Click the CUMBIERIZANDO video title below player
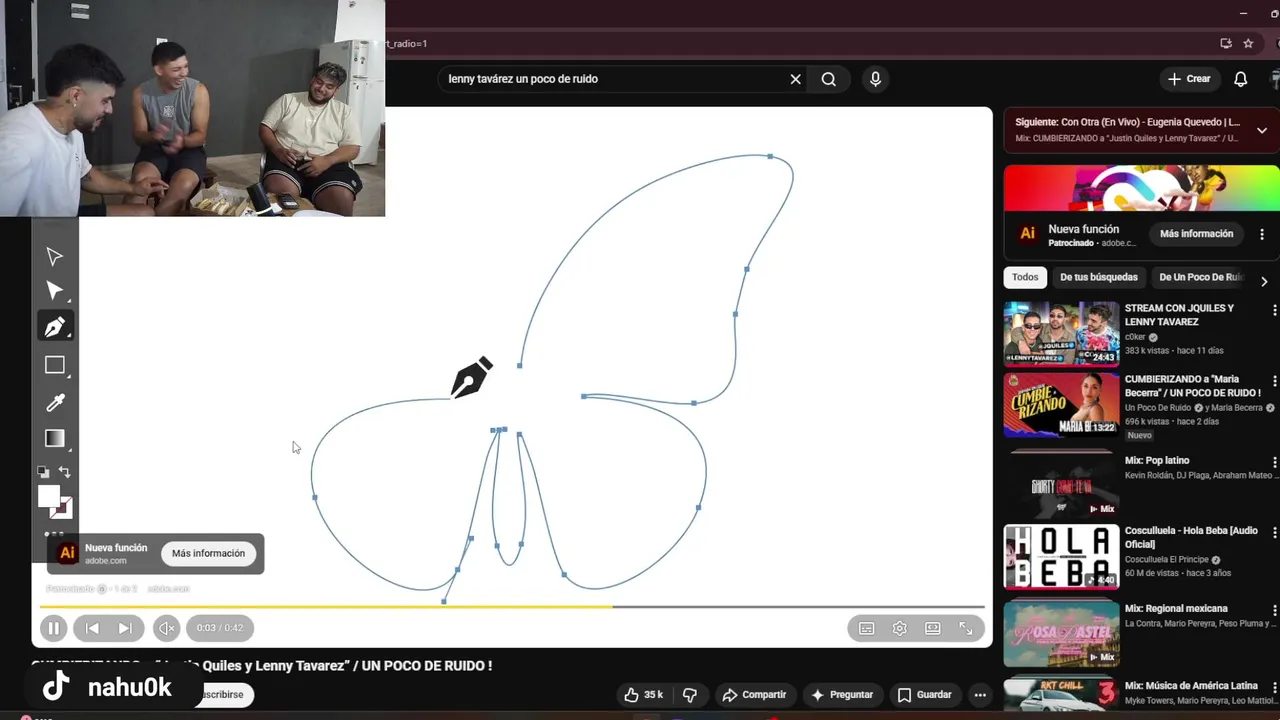The width and height of the screenshot is (1280, 720). pos(262,665)
